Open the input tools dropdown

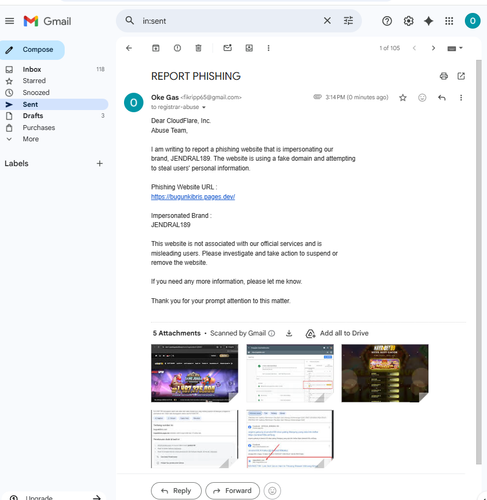(x=455, y=48)
